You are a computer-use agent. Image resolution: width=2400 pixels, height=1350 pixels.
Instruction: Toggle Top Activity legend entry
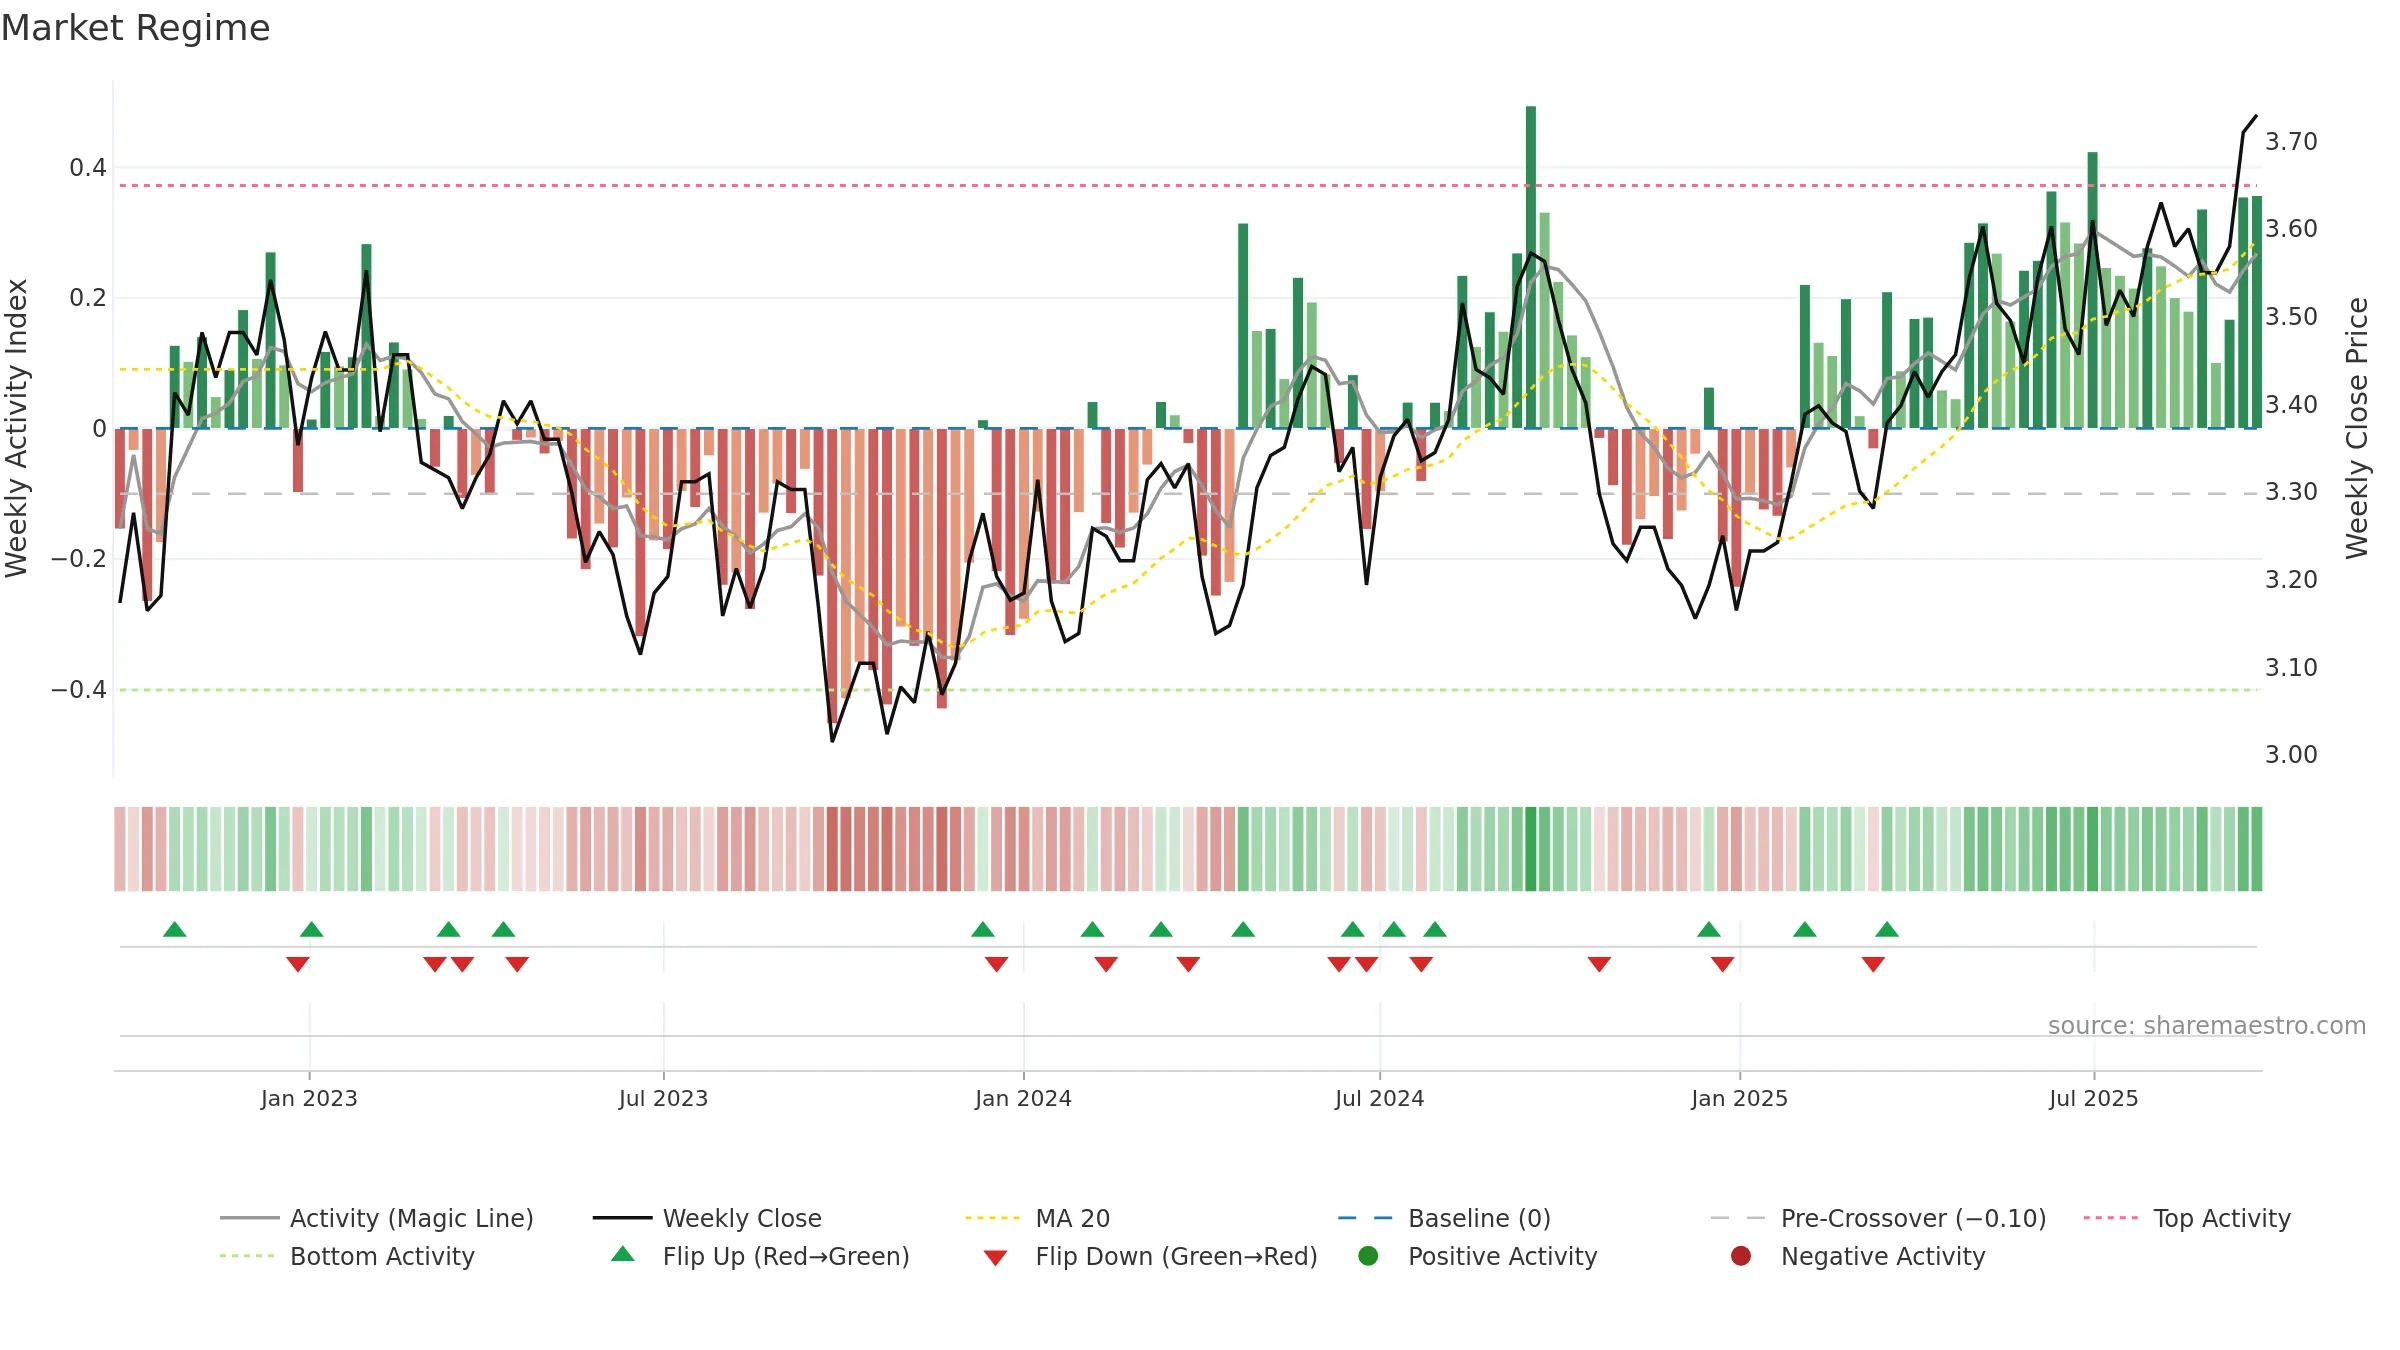point(2187,1218)
